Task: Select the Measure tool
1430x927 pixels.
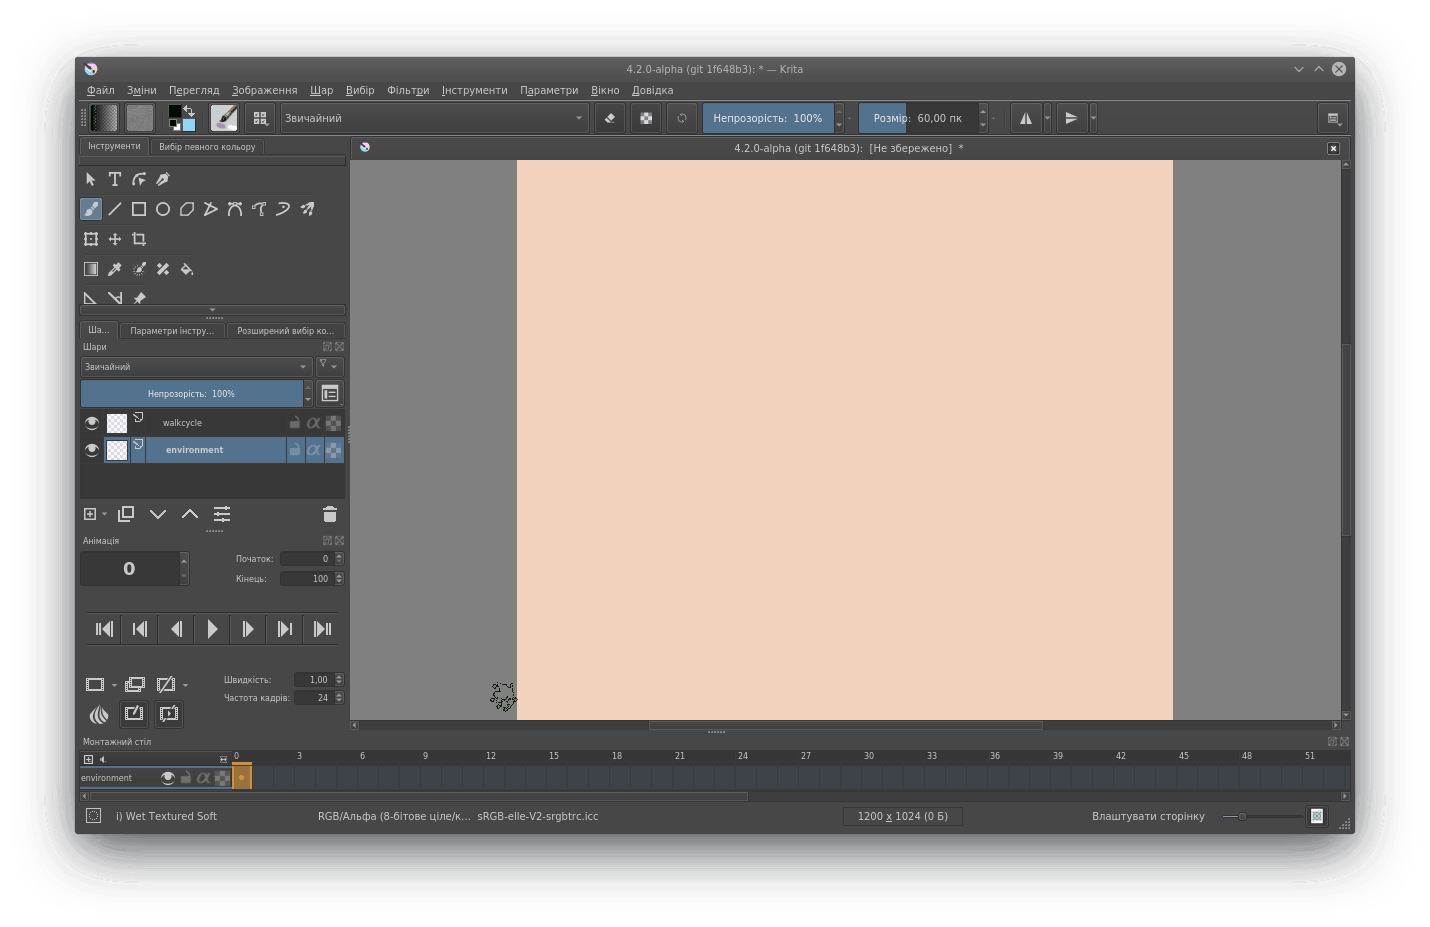Action: click(115, 298)
